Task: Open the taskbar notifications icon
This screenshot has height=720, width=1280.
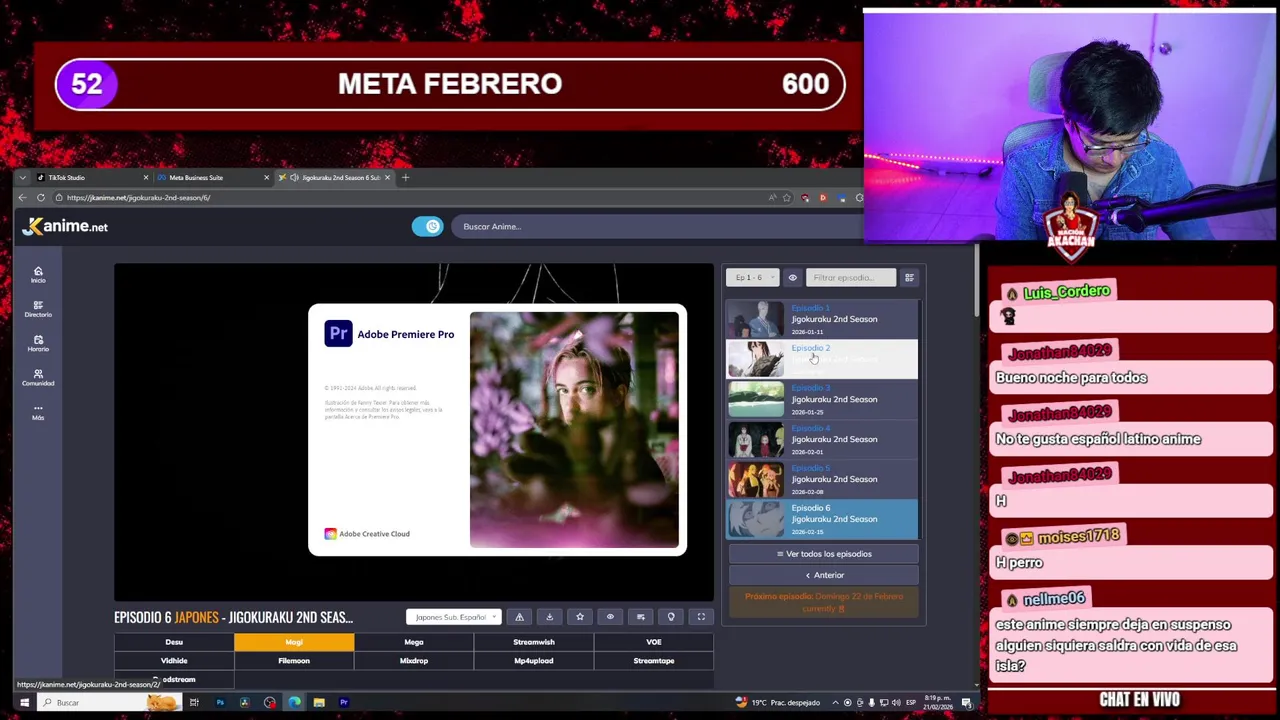Action: [967, 703]
